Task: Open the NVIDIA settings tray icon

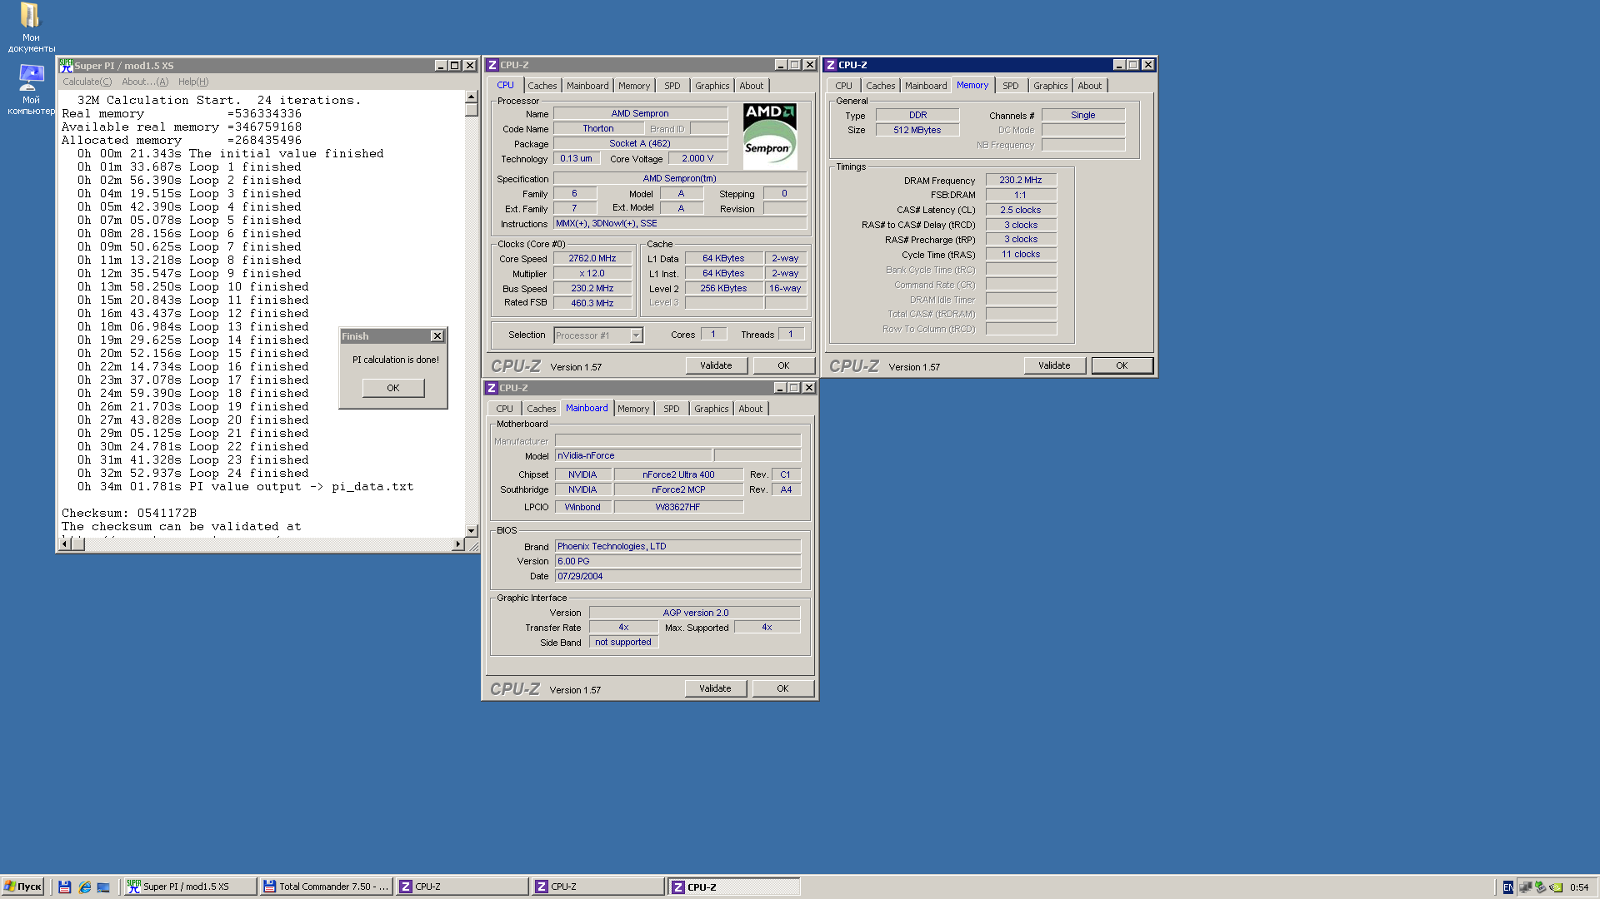Action: click(1556, 887)
